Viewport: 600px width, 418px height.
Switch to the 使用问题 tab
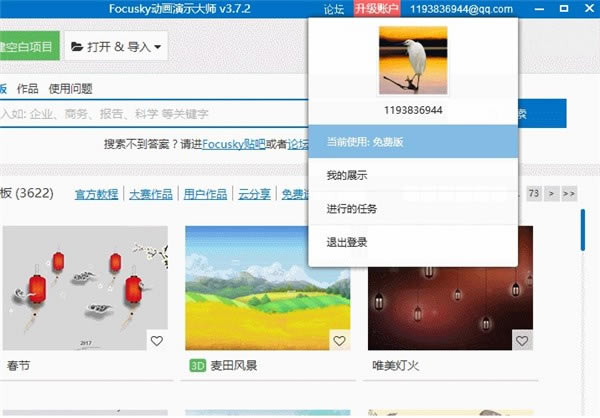70,89
